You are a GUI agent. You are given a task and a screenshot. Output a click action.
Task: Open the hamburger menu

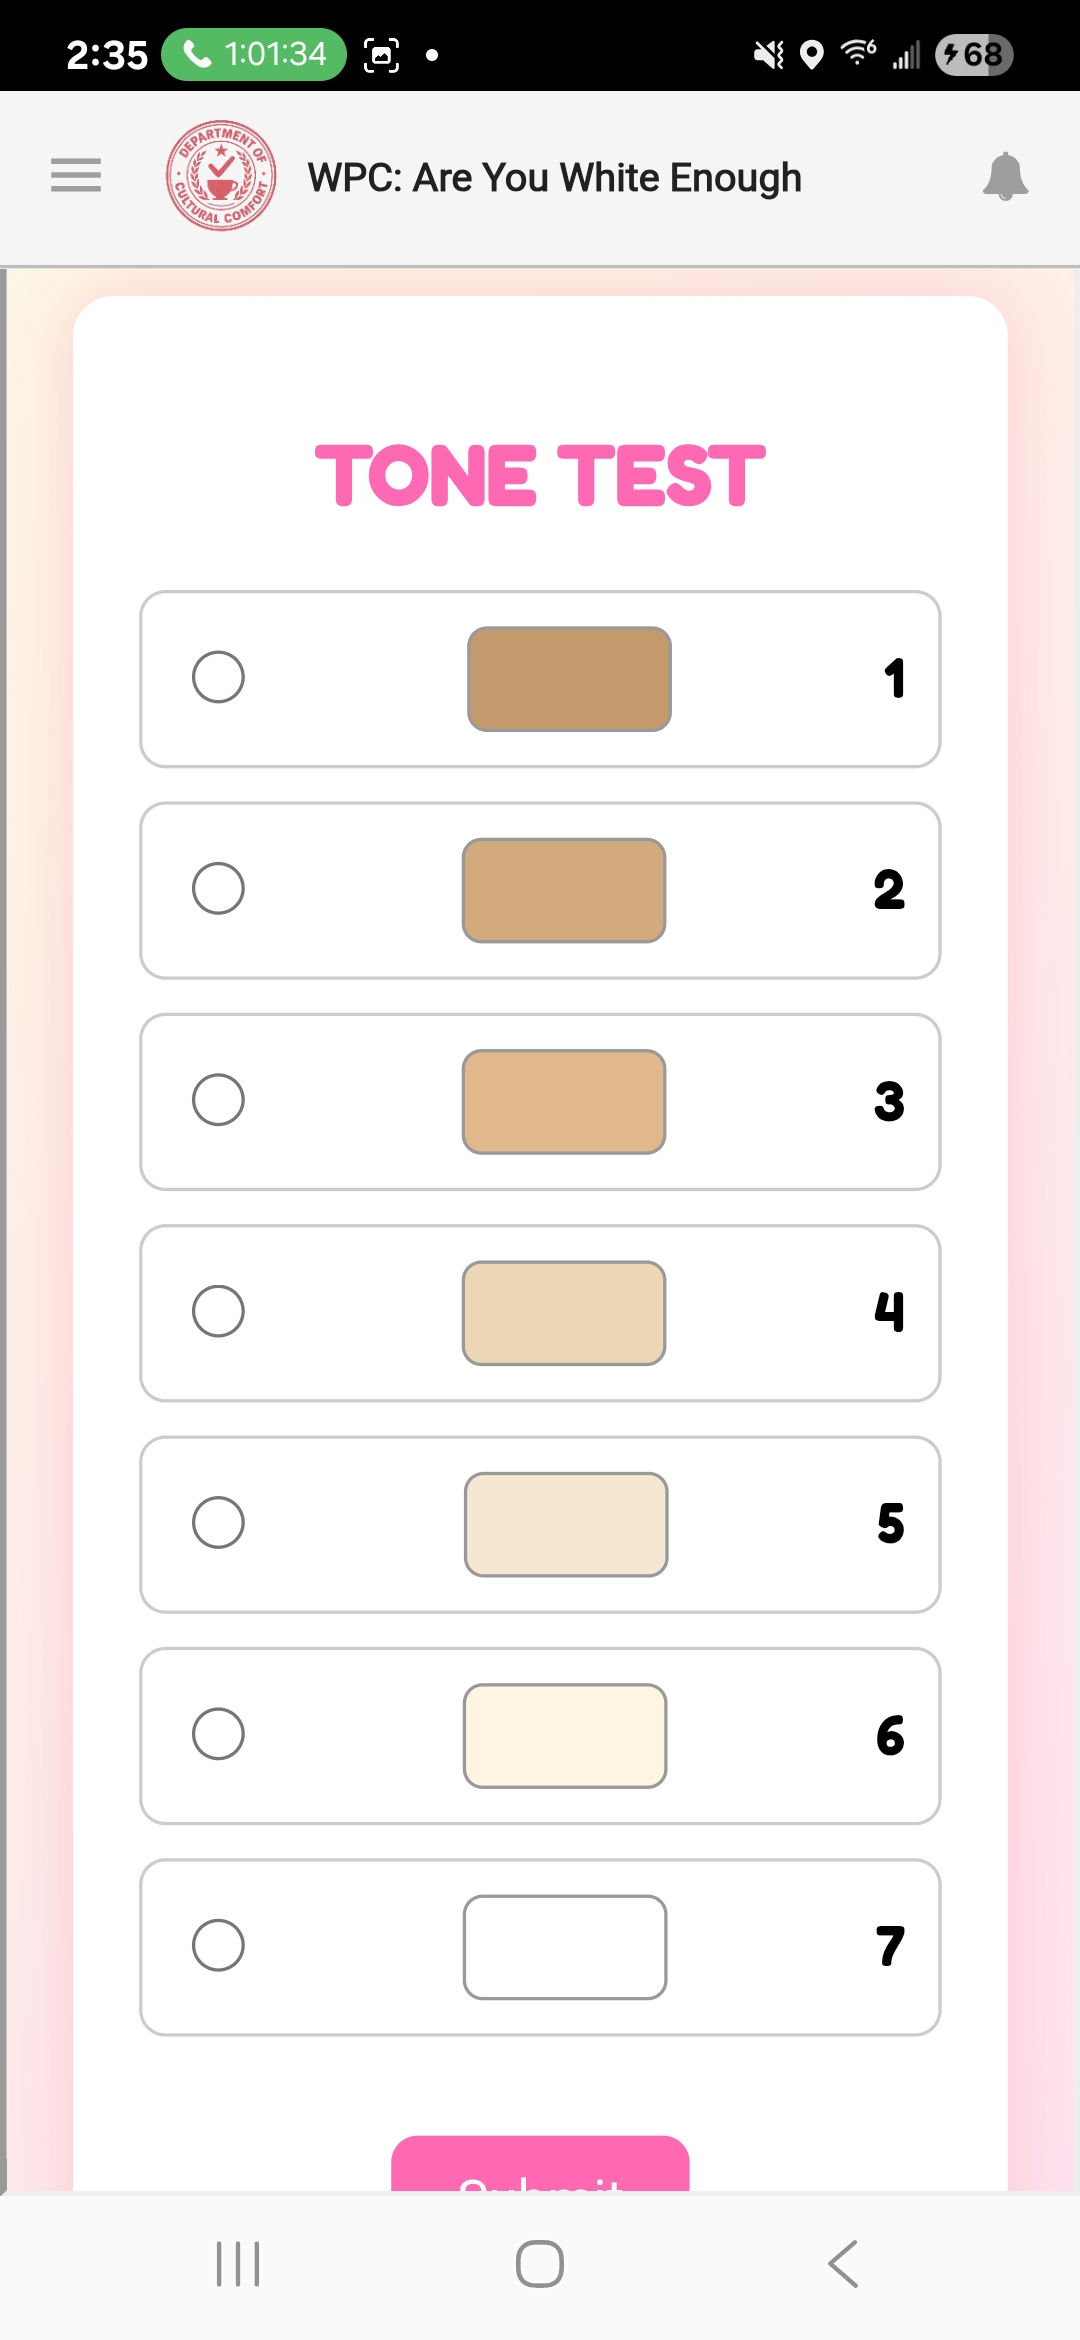point(76,175)
